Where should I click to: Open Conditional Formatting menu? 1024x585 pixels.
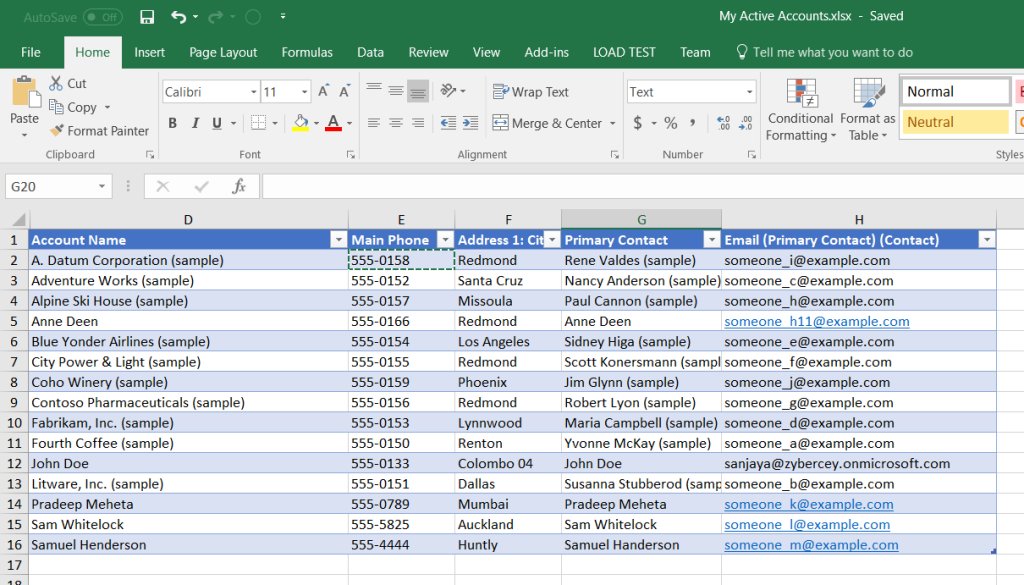pos(801,109)
